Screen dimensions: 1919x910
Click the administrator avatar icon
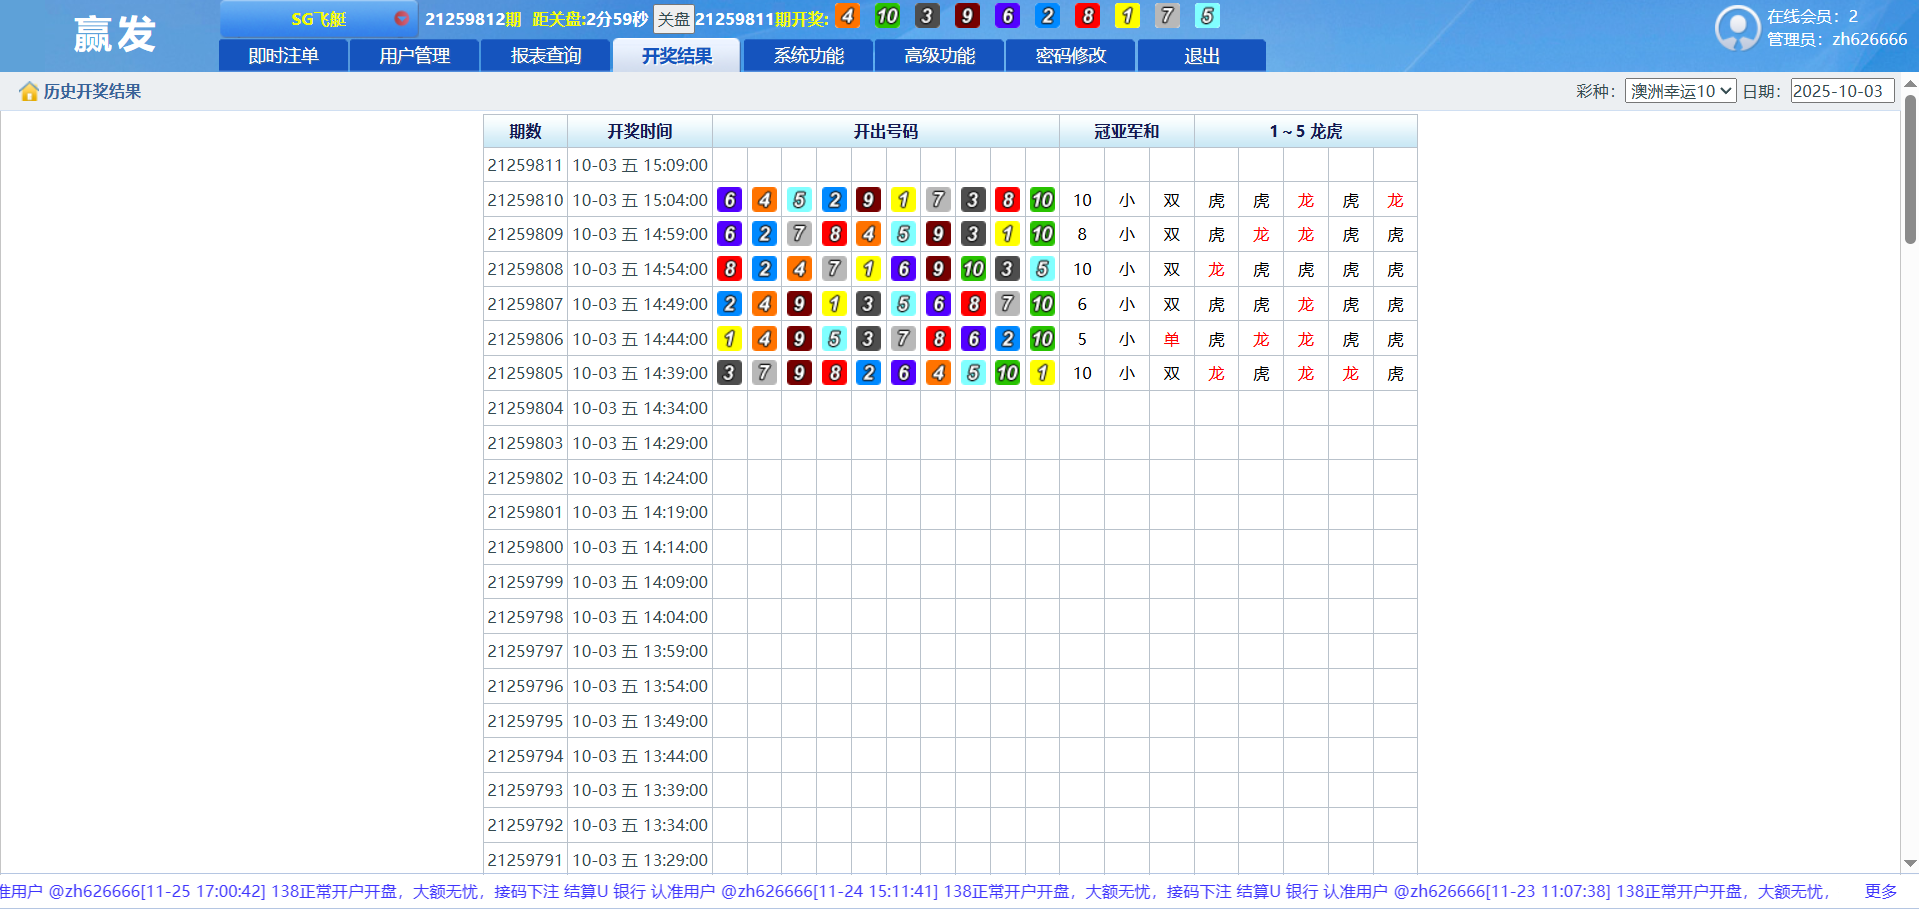coord(1737,28)
